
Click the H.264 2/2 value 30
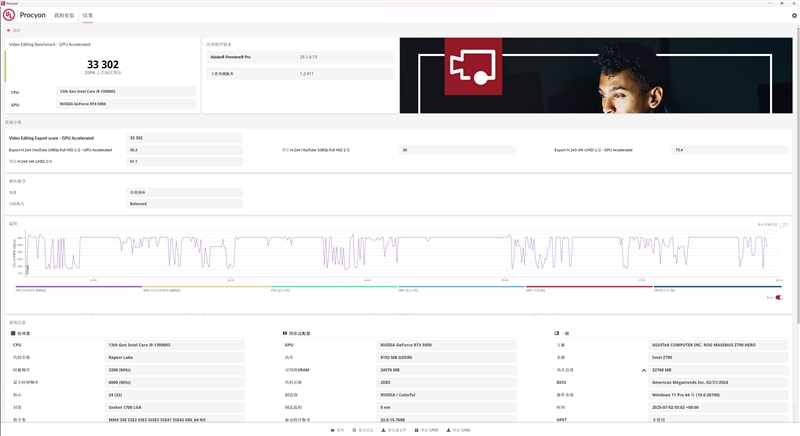tap(457, 150)
